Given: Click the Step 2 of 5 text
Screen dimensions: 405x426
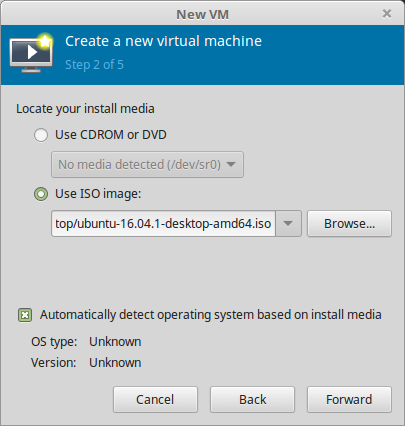Looking at the screenshot, I should pos(94,65).
